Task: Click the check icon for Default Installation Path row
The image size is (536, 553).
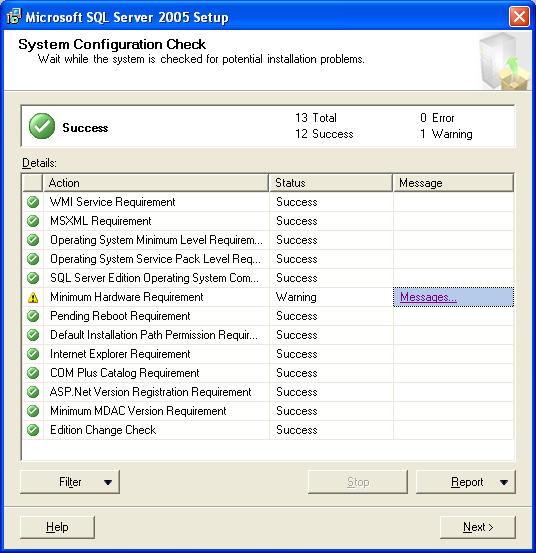Action: point(33,335)
